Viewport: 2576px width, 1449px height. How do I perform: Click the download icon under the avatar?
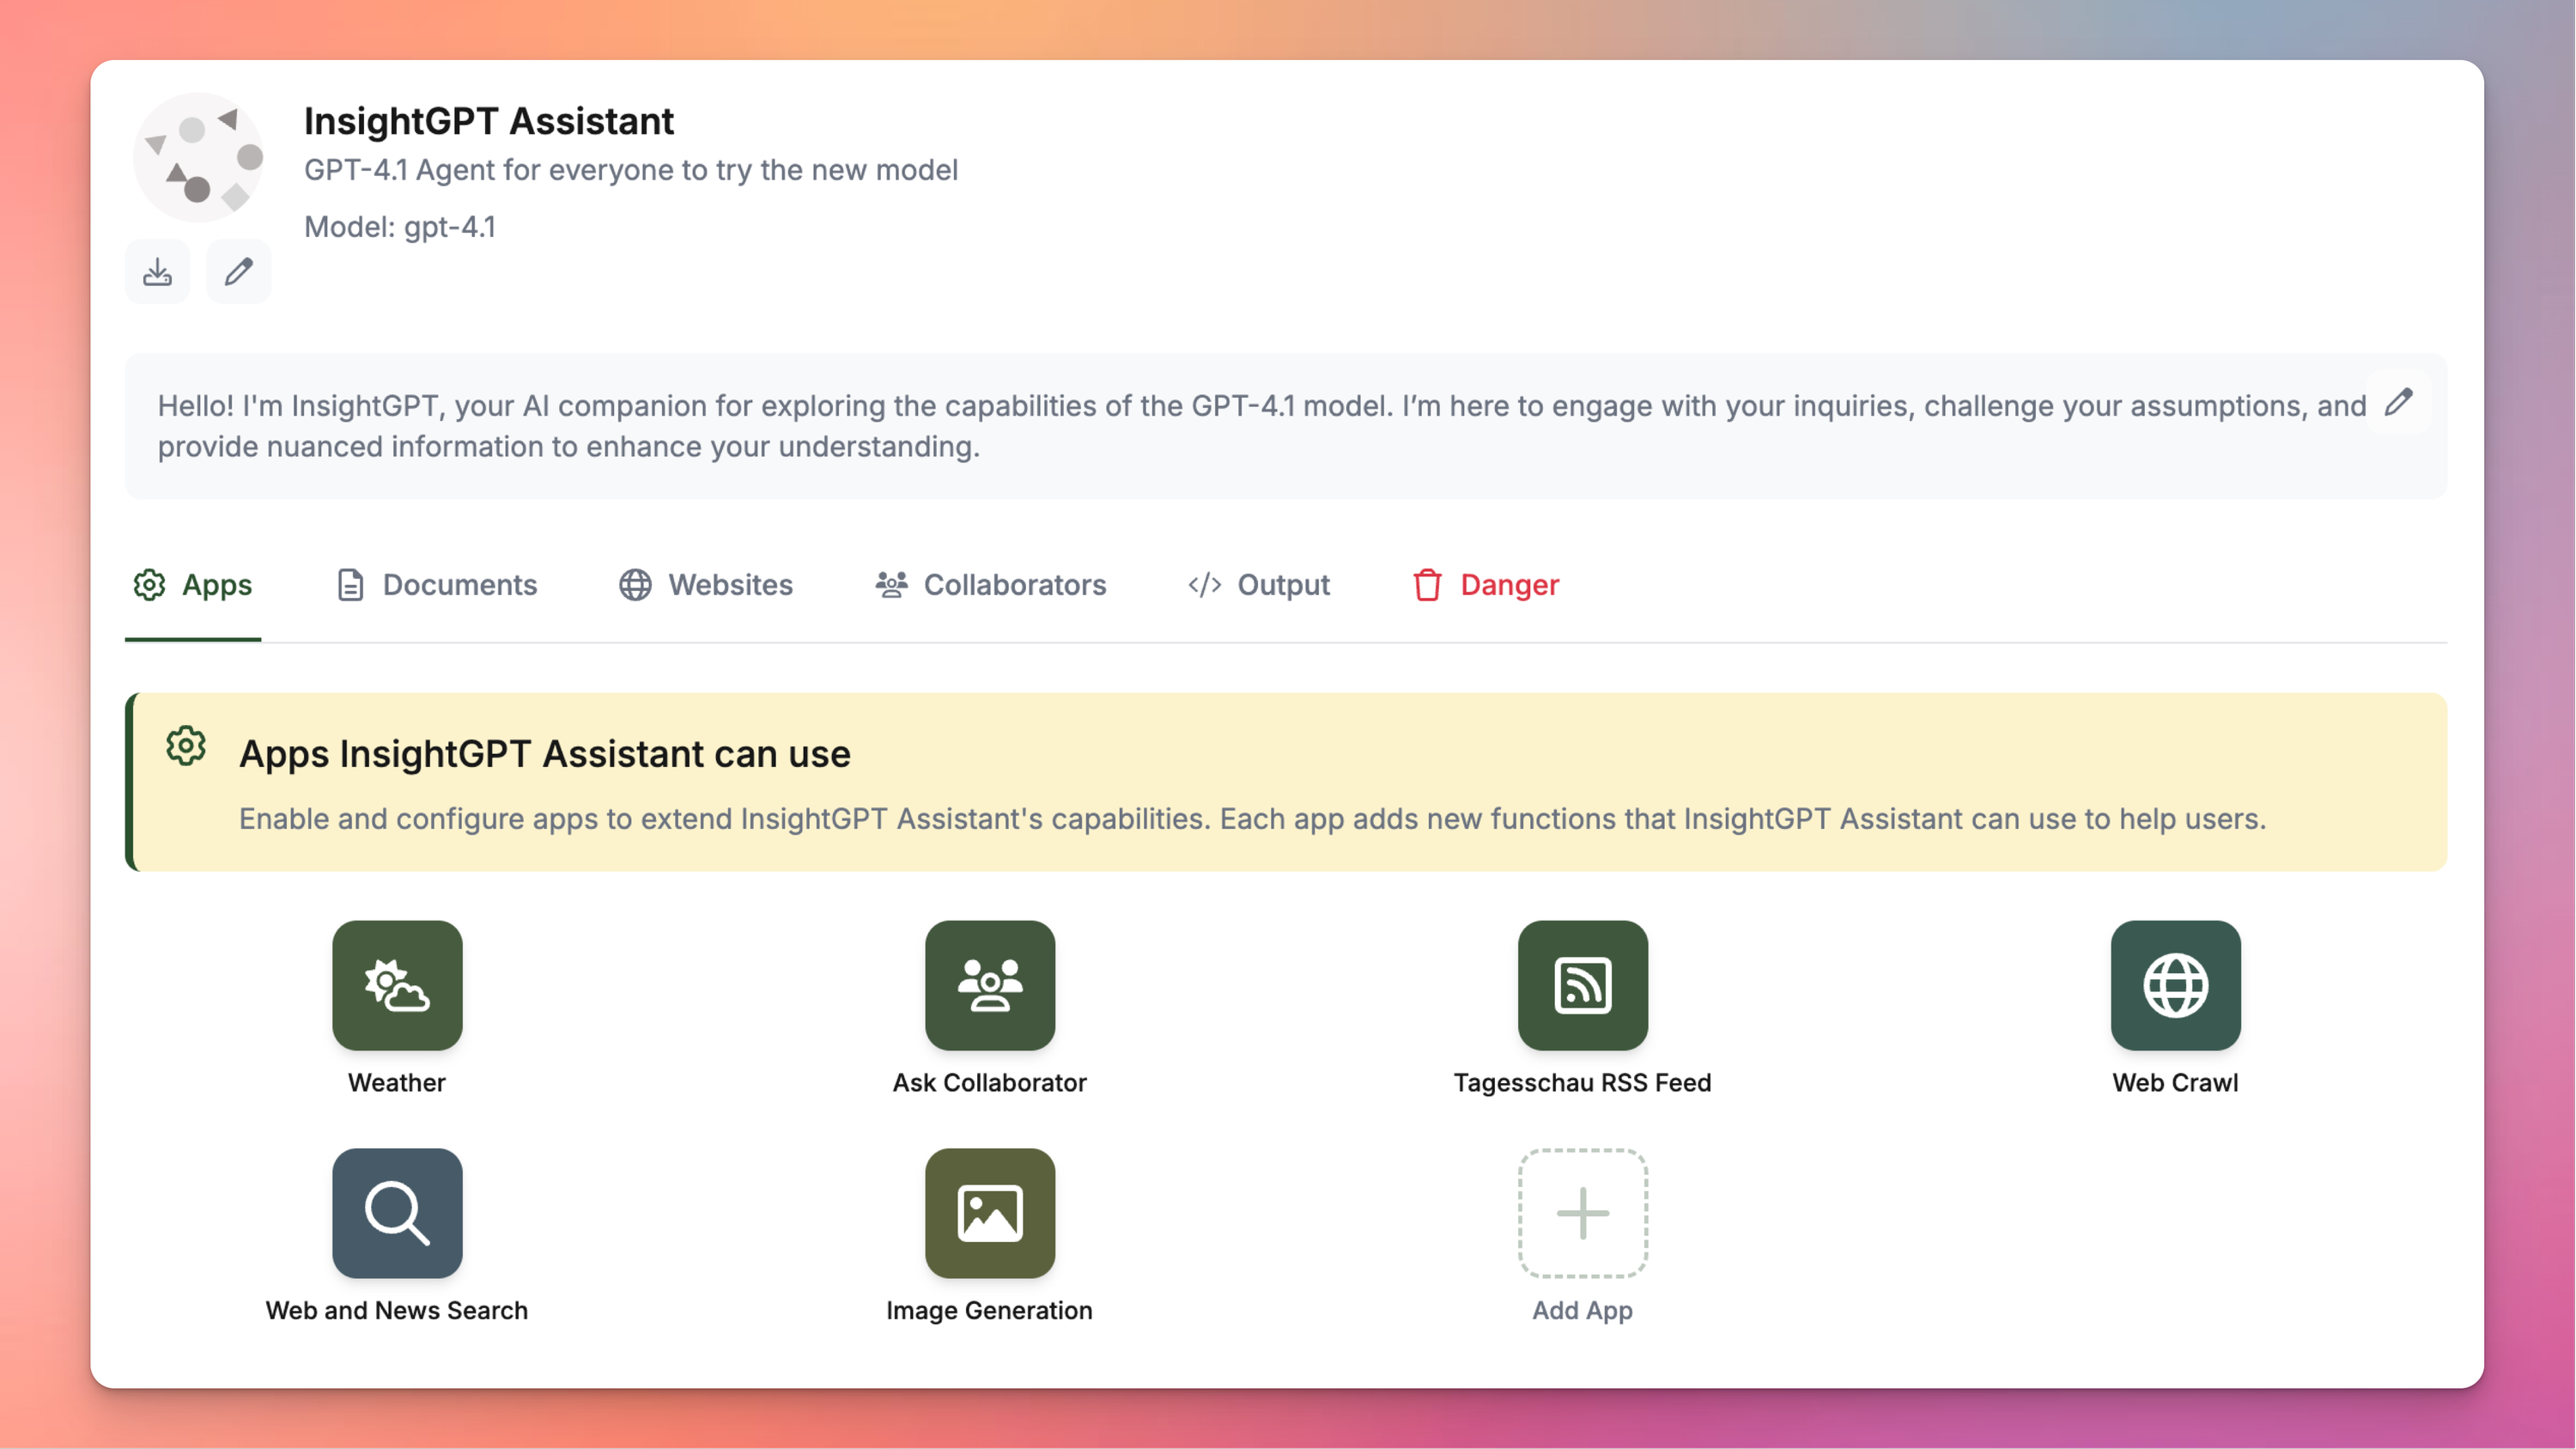(157, 272)
